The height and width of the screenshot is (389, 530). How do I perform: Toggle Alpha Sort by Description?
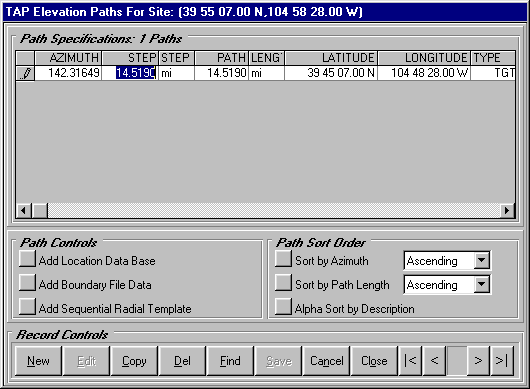coord(283,307)
